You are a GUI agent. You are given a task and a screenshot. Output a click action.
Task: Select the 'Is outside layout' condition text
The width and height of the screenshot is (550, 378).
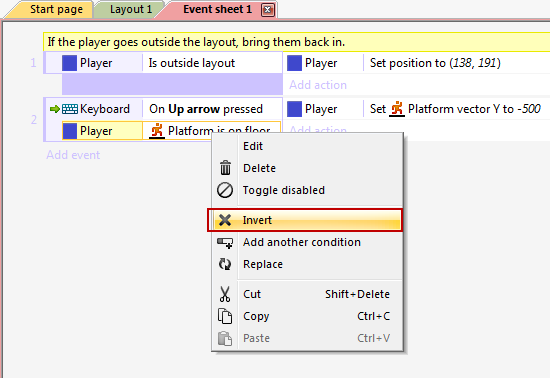pos(192,63)
